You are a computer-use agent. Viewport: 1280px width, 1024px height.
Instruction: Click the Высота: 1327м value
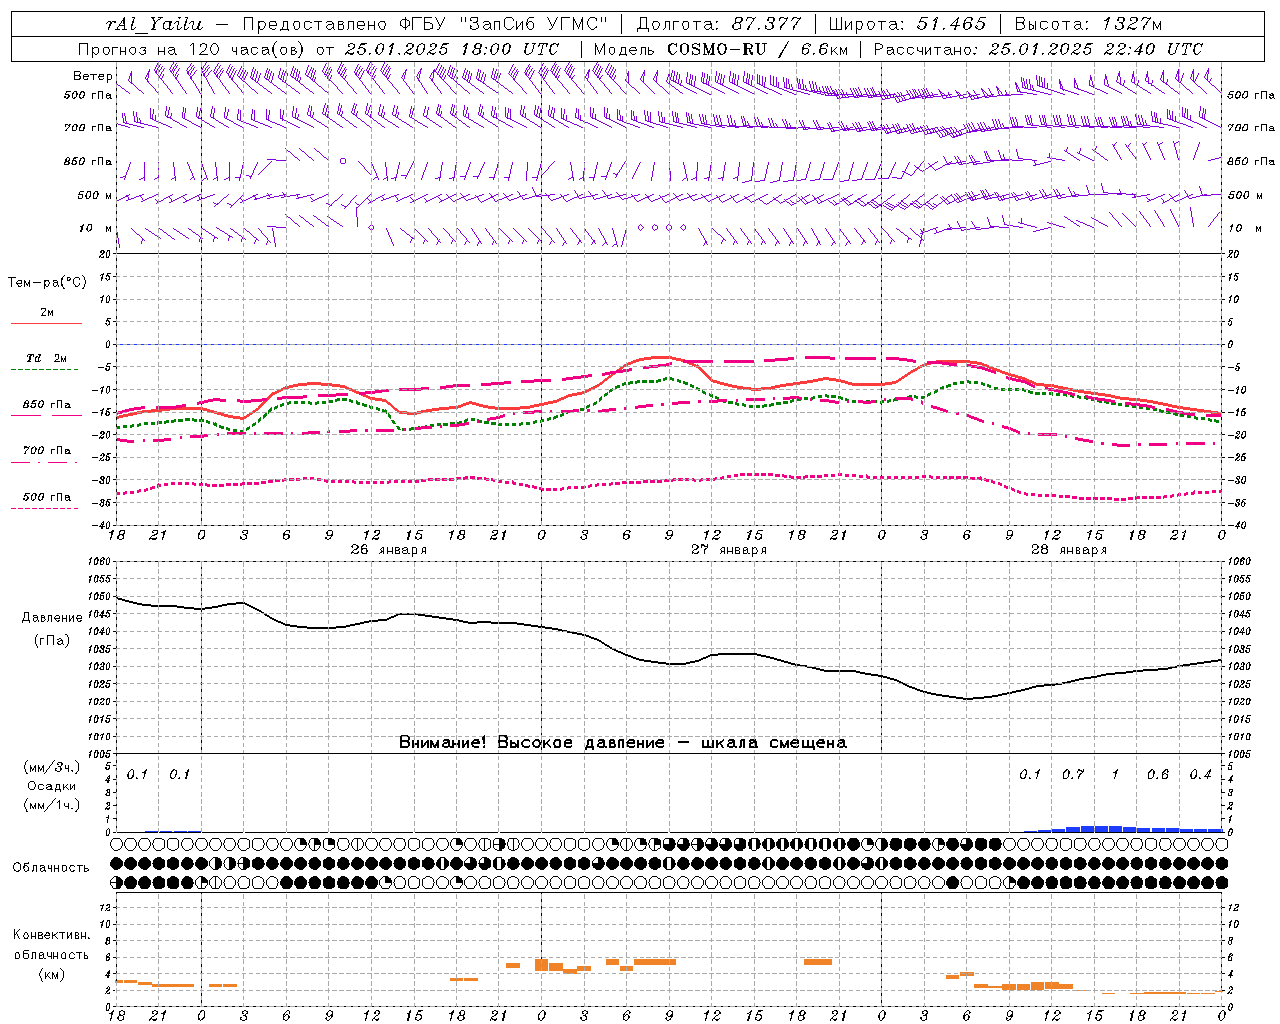coord(1088,24)
